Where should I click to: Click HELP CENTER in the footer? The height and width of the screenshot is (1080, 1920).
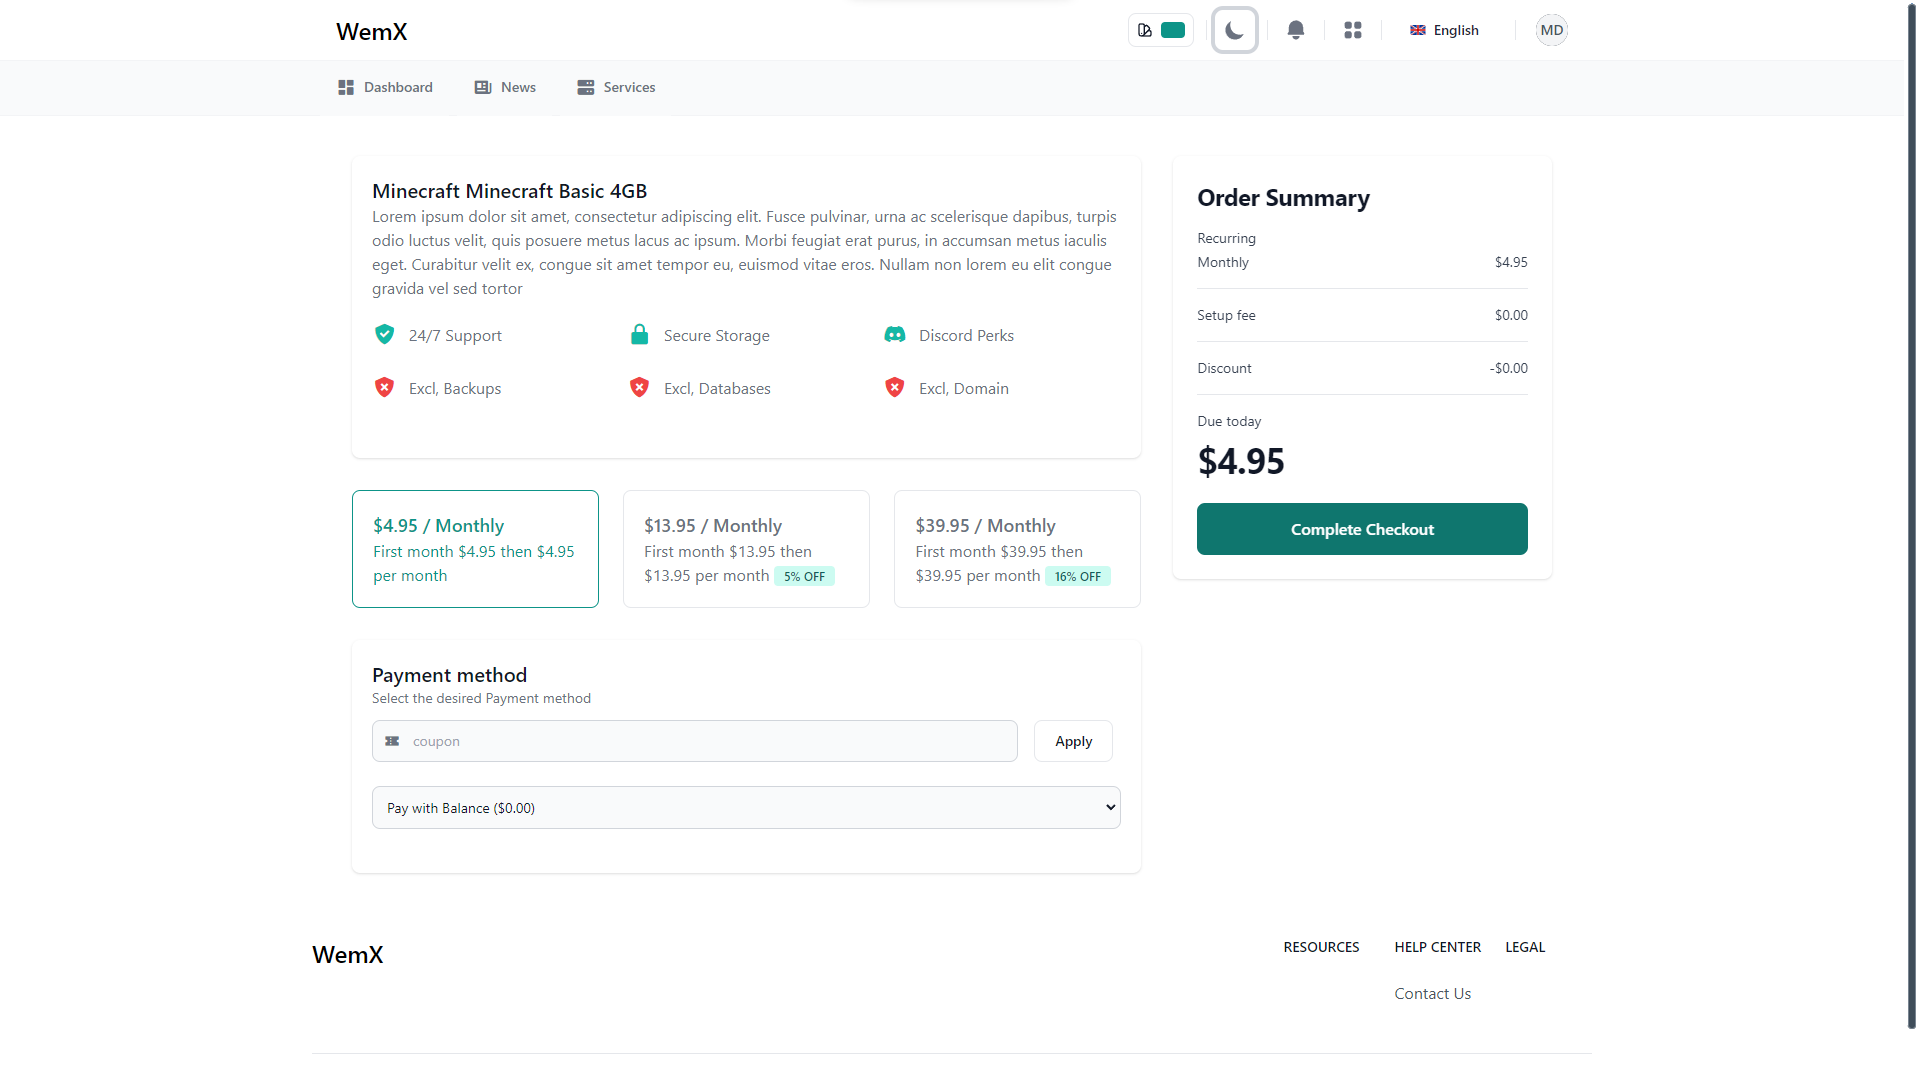pyautogui.click(x=1437, y=947)
